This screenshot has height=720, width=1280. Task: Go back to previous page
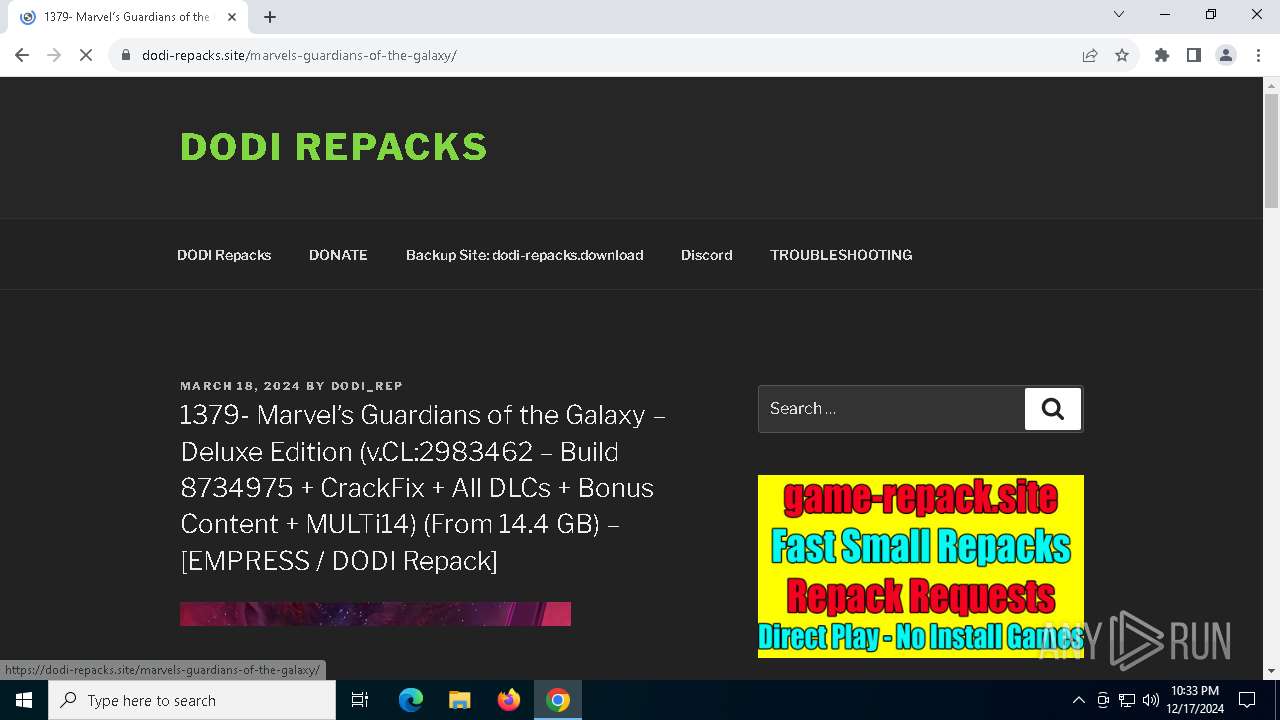pyautogui.click(x=22, y=55)
